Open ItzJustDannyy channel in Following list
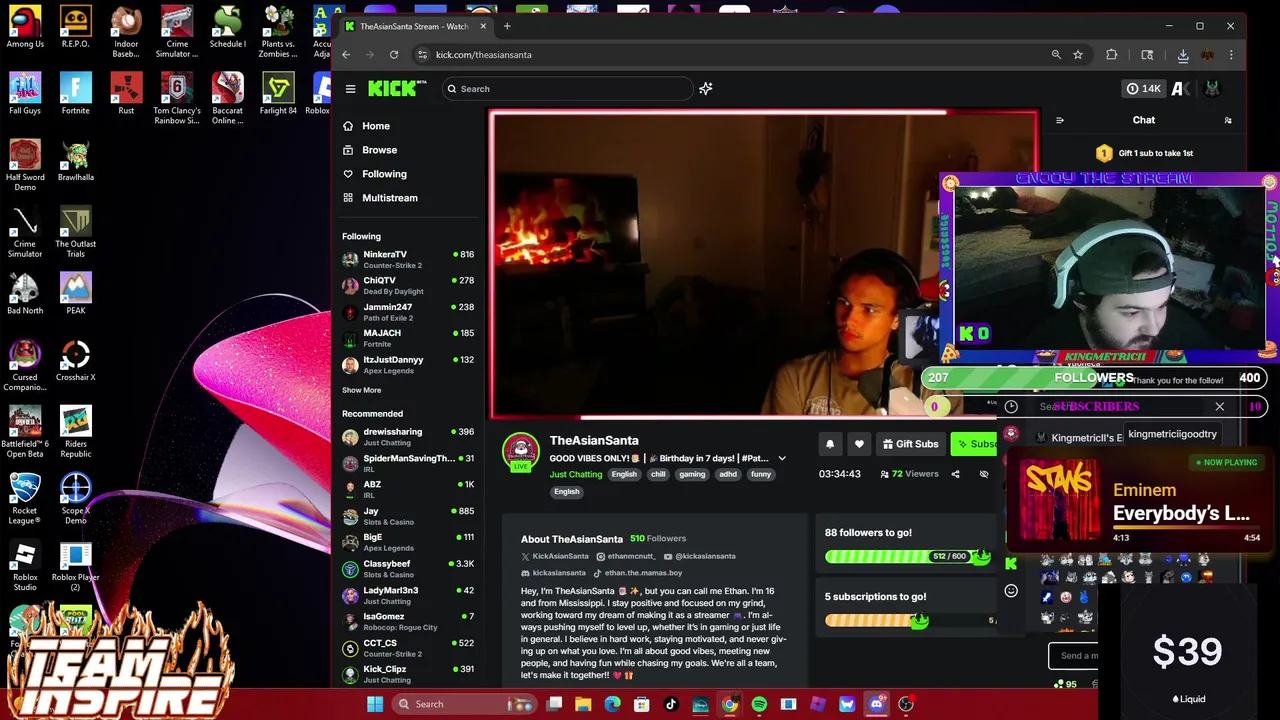This screenshot has width=1280, height=720. pos(408,365)
